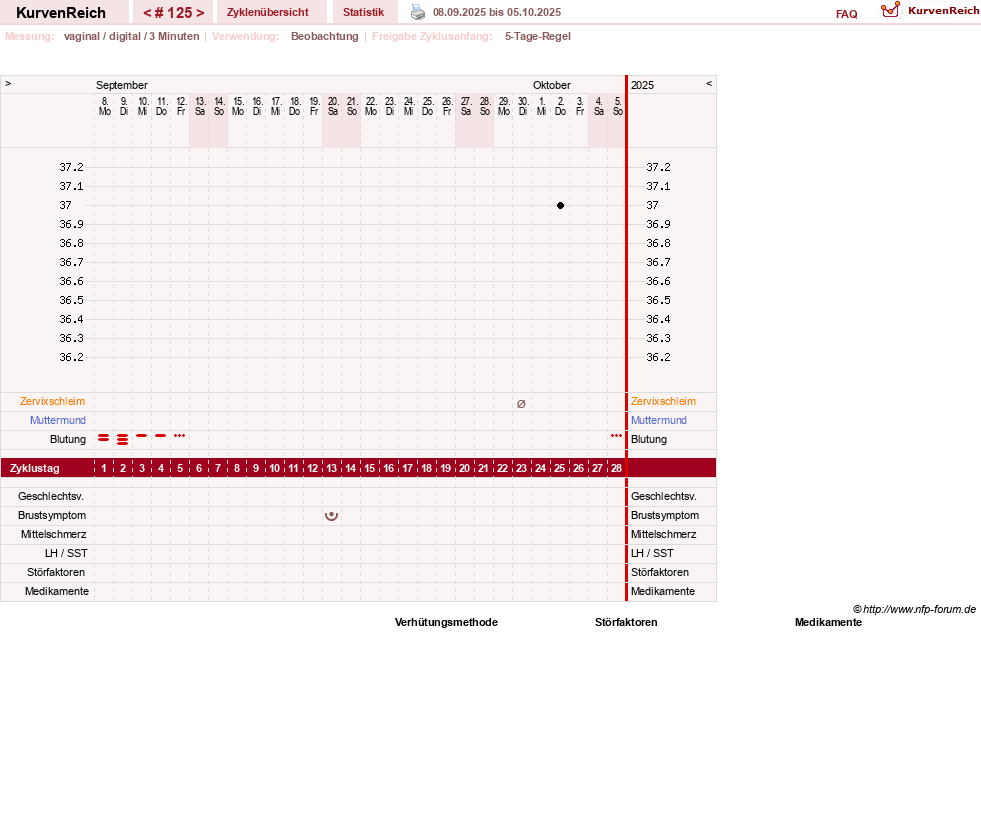Open the Statistik tab
981x821 pixels.
pos(363,13)
